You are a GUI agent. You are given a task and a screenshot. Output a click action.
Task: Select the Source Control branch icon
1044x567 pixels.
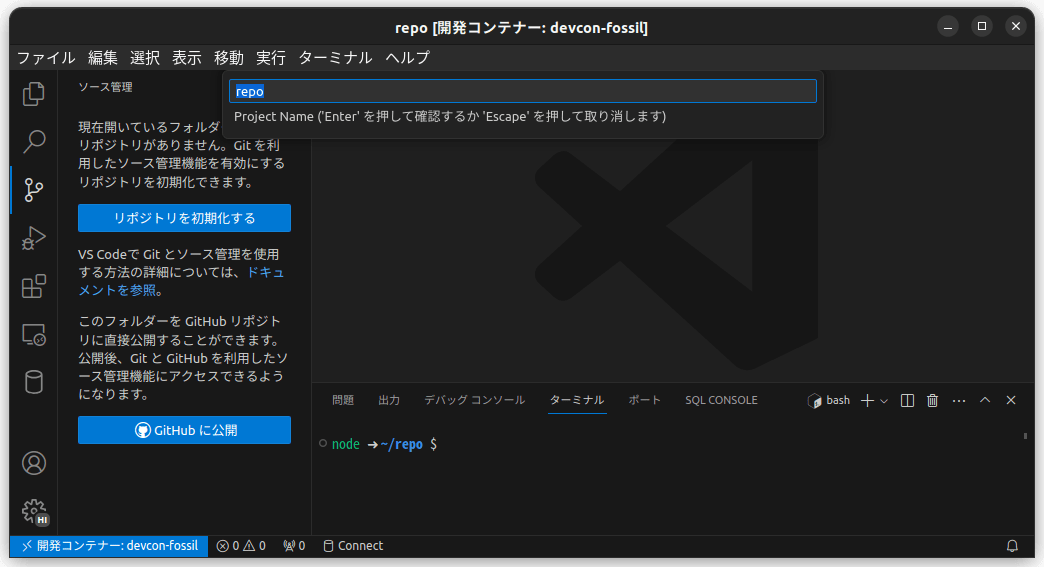pos(33,190)
